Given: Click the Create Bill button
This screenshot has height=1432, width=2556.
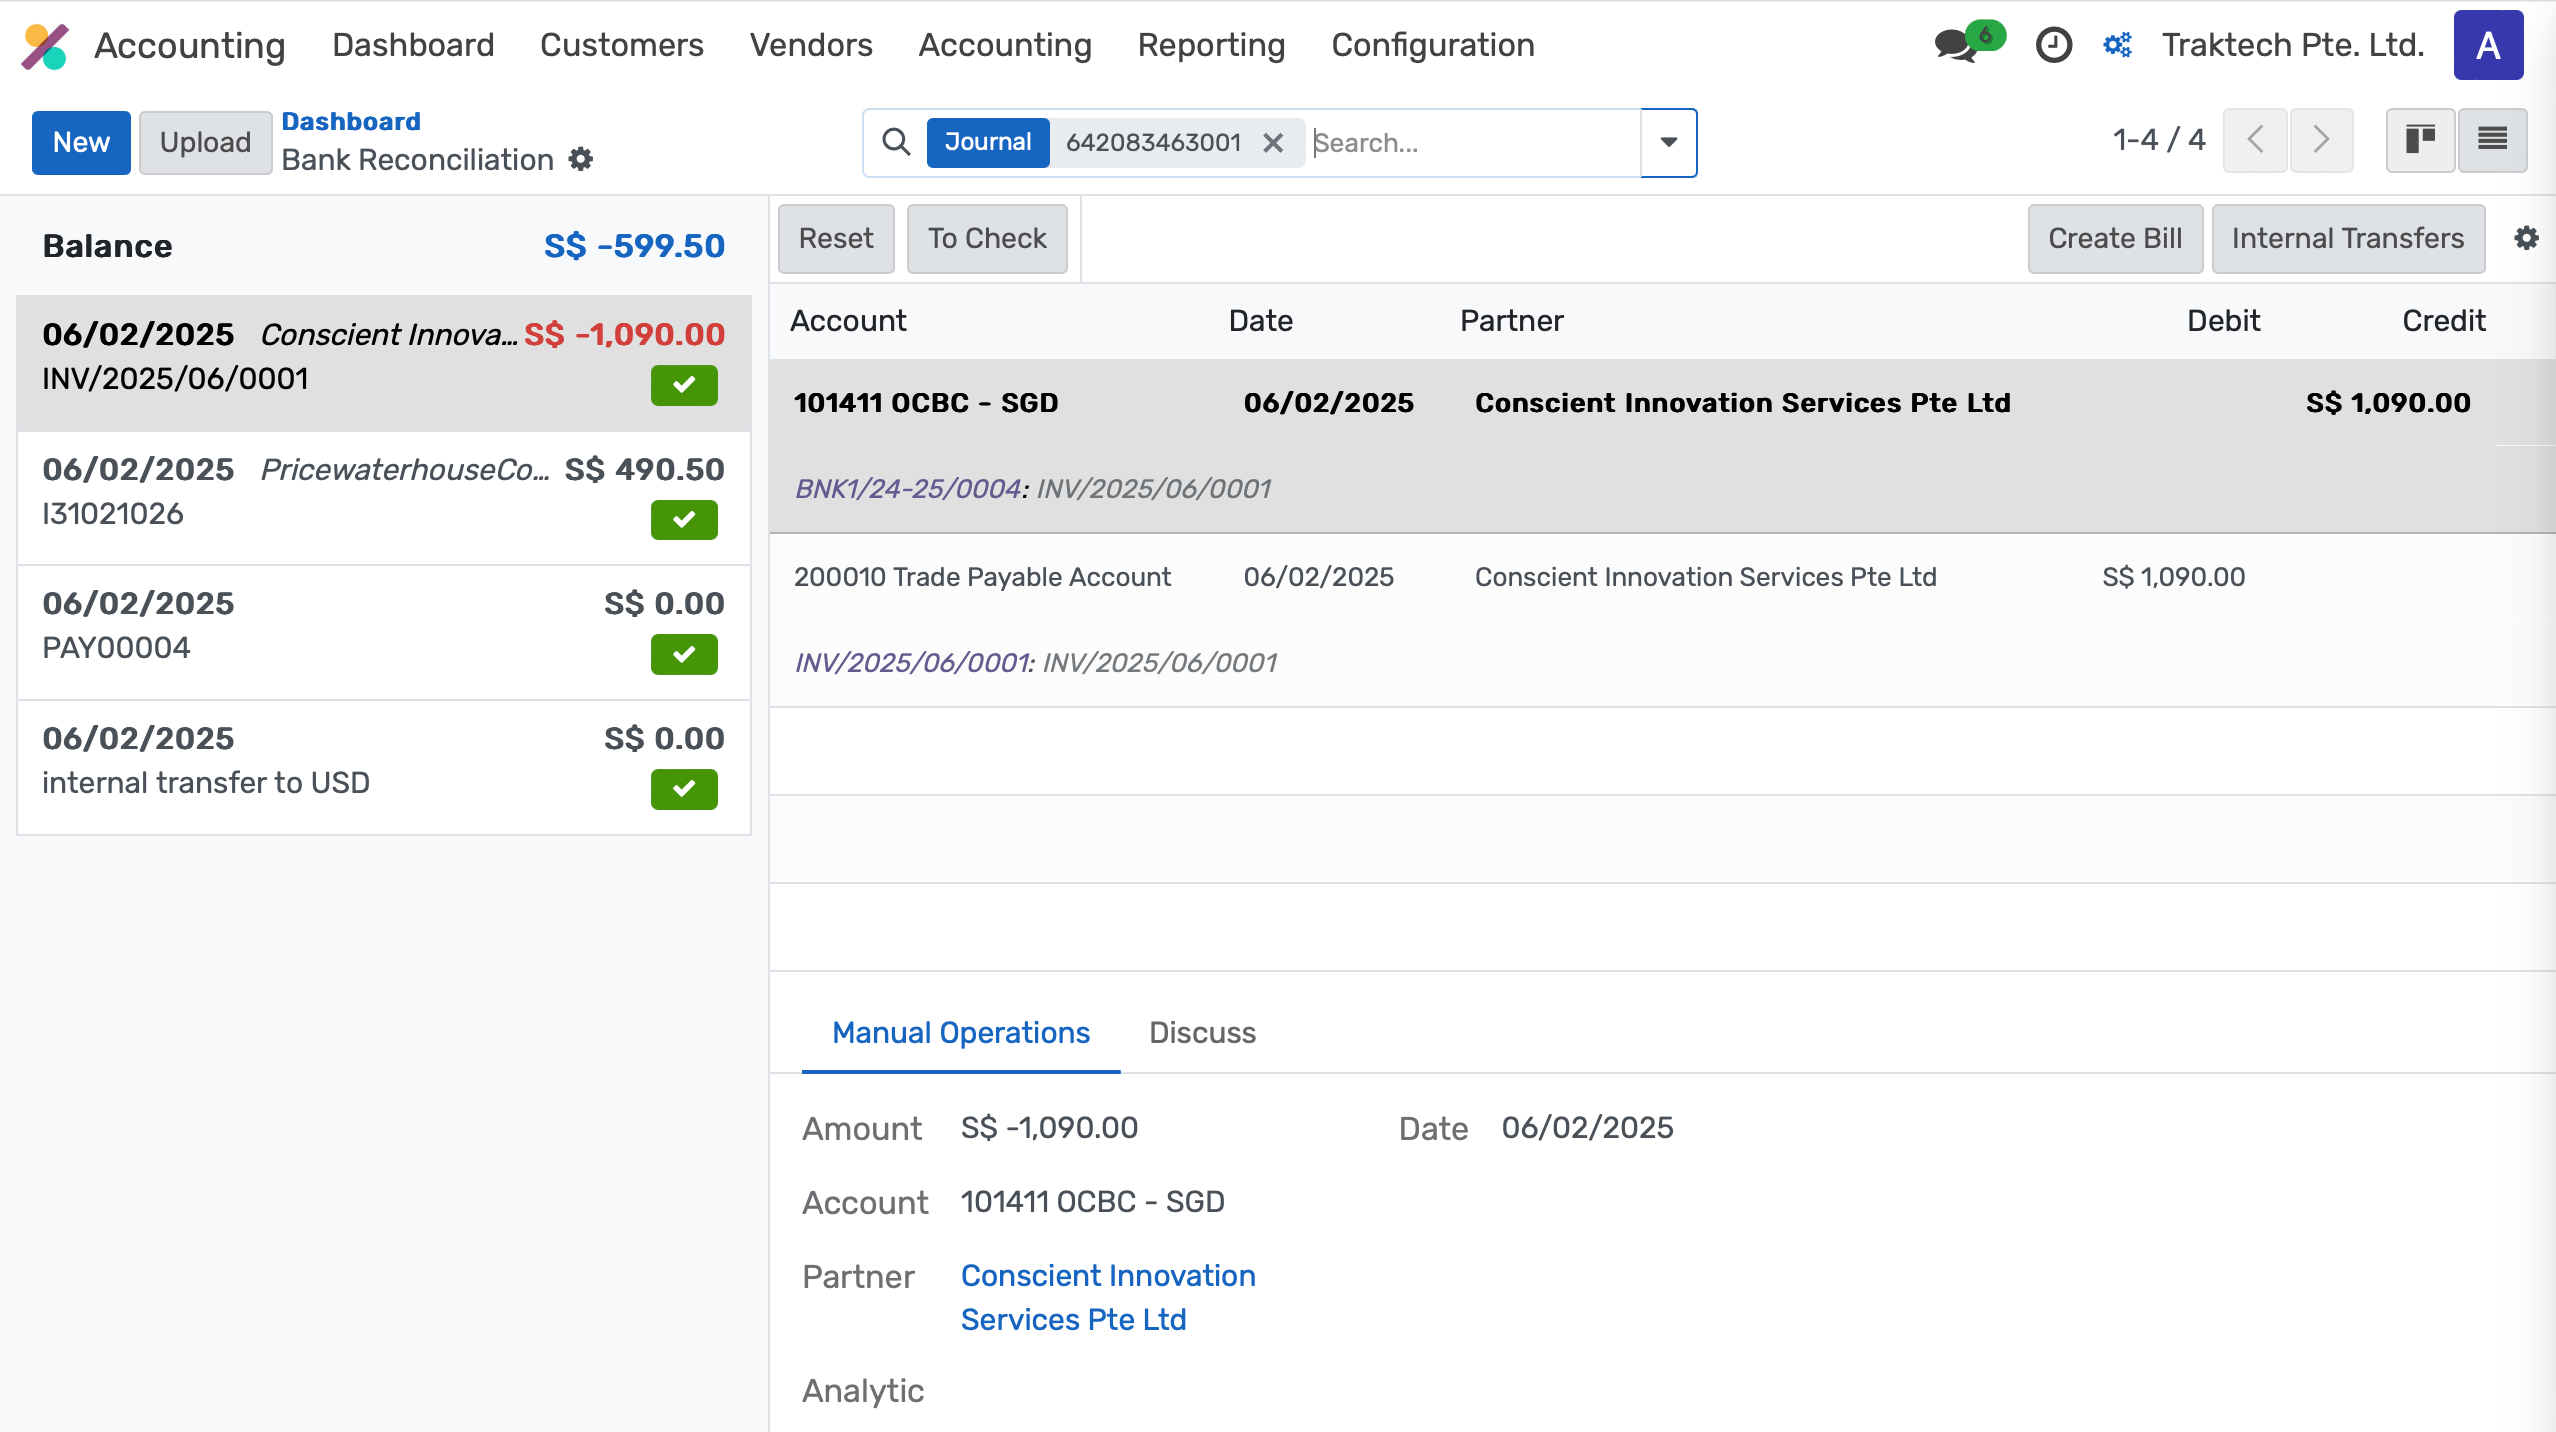Looking at the screenshot, I should 2114,238.
